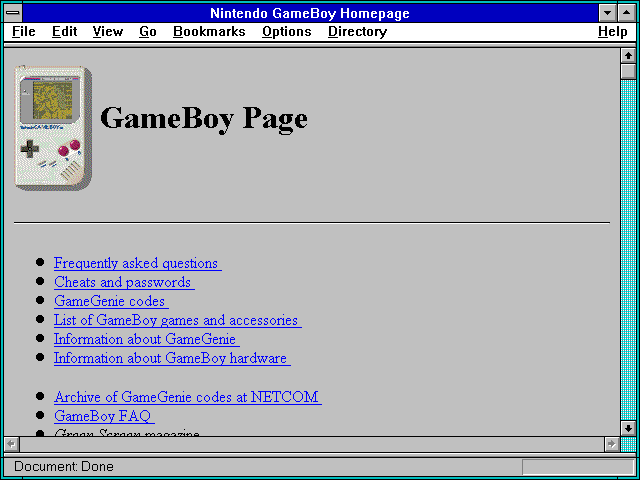Open the Cheats and passwords link
This screenshot has height=480, width=640.
tap(124, 282)
